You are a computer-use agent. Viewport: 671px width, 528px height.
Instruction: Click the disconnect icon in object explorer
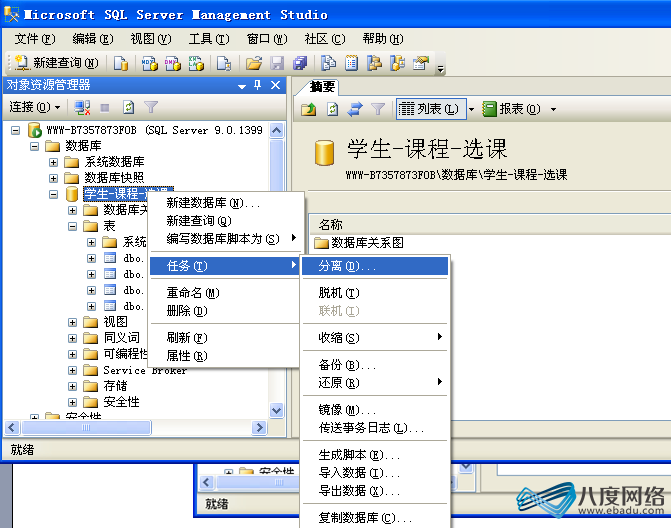(82, 107)
